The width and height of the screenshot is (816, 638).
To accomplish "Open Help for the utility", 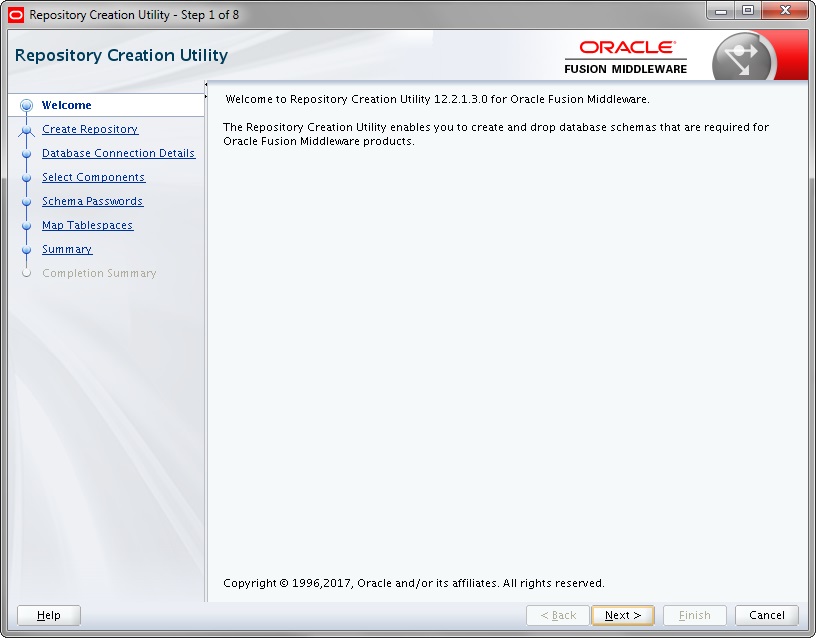I will pos(49,615).
